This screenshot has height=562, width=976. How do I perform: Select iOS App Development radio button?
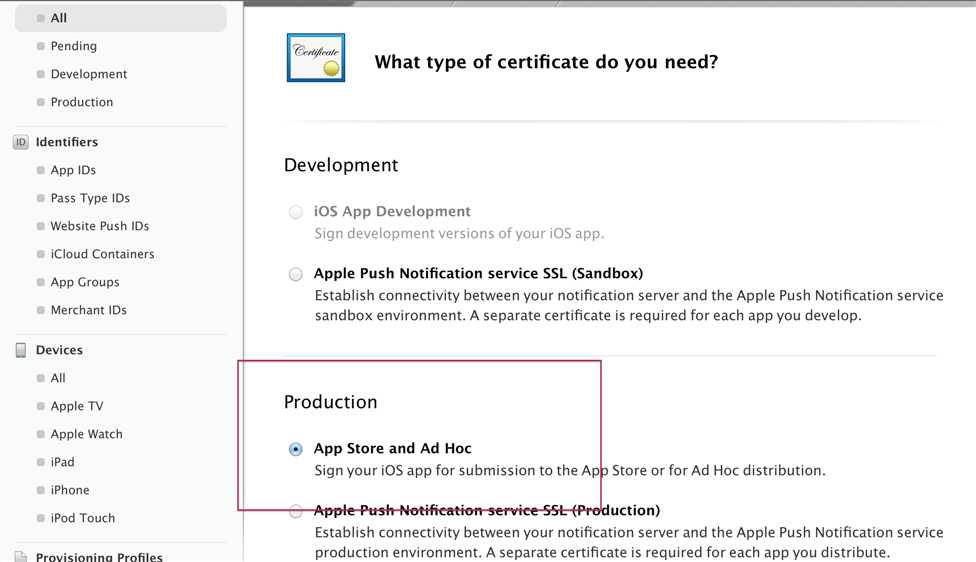296,212
